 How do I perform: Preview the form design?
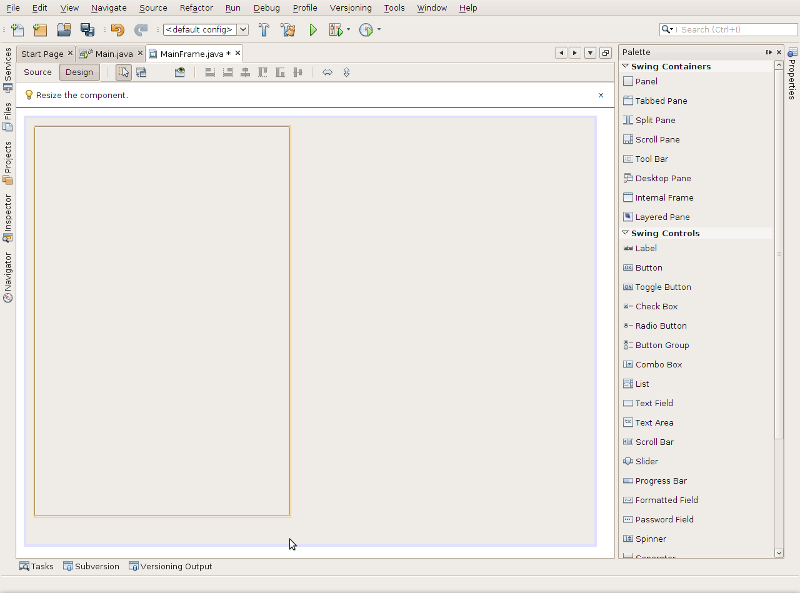180,72
